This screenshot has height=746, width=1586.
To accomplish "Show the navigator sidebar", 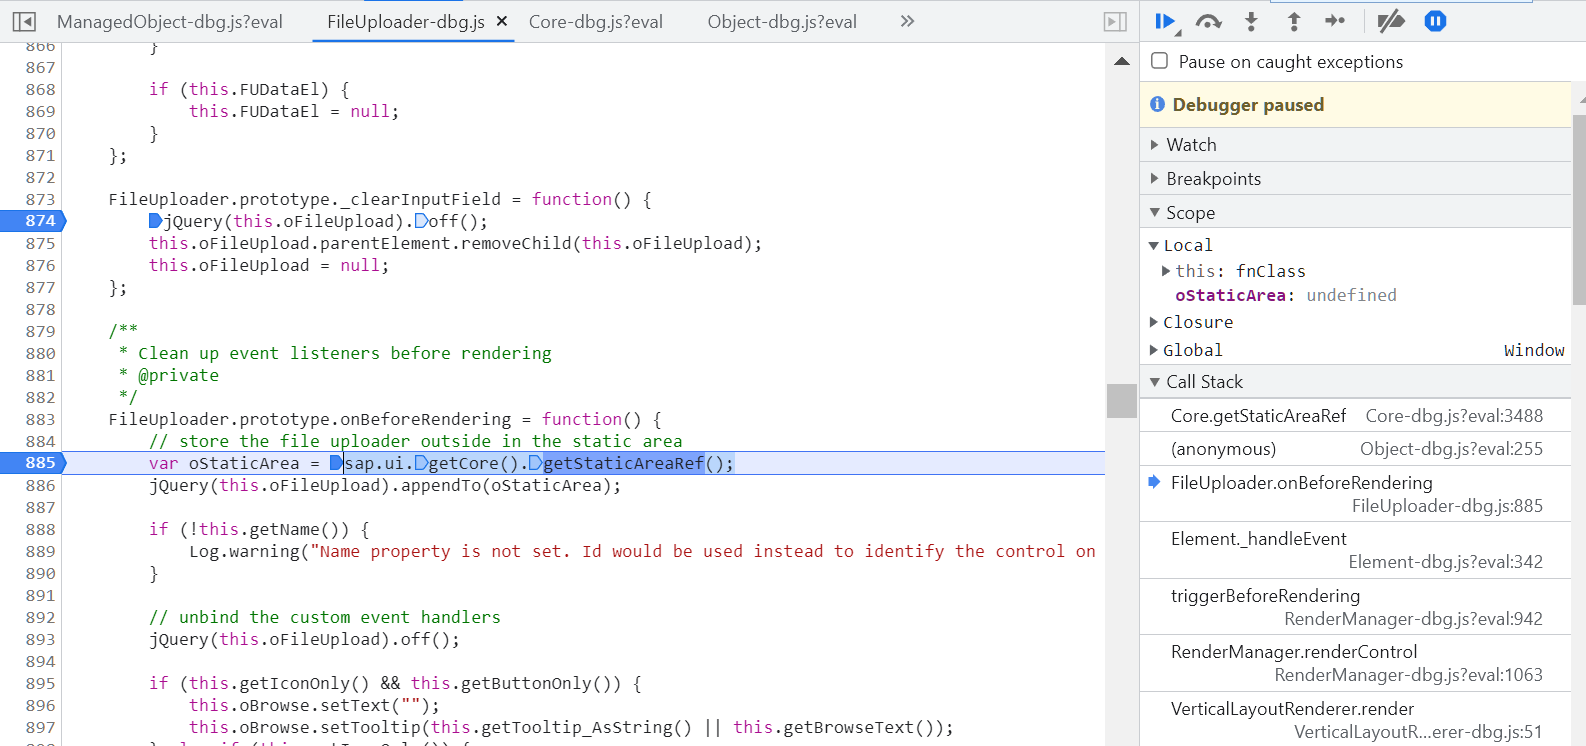I will [24, 21].
